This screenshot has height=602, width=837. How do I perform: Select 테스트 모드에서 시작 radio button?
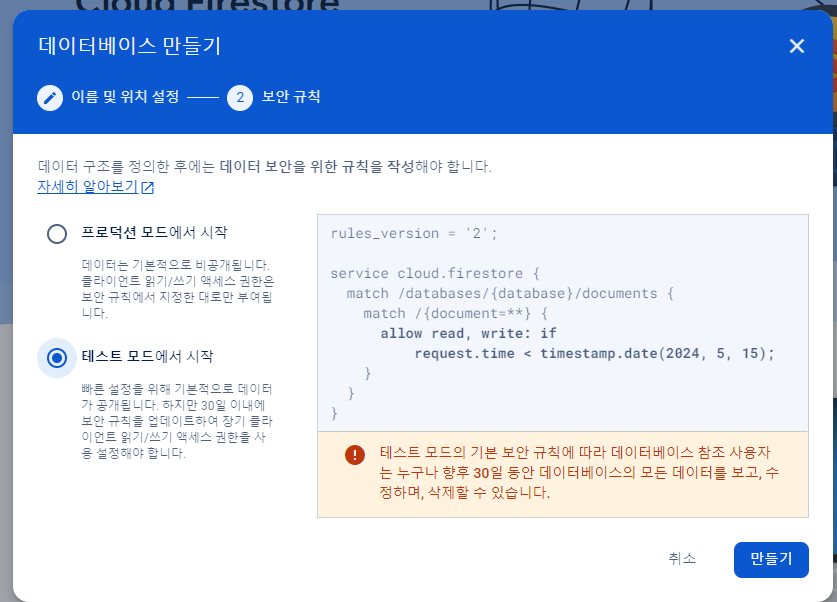pyautogui.click(x=57, y=358)
